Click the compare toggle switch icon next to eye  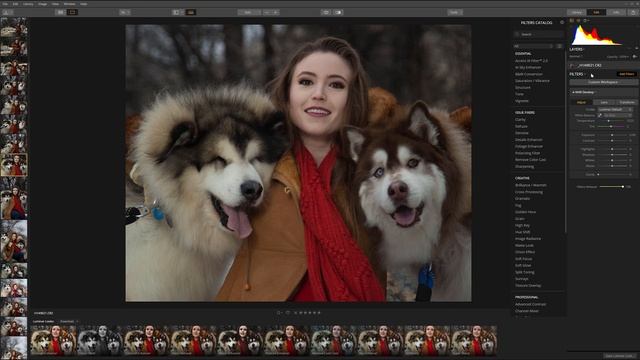click(x=338, y=12)
